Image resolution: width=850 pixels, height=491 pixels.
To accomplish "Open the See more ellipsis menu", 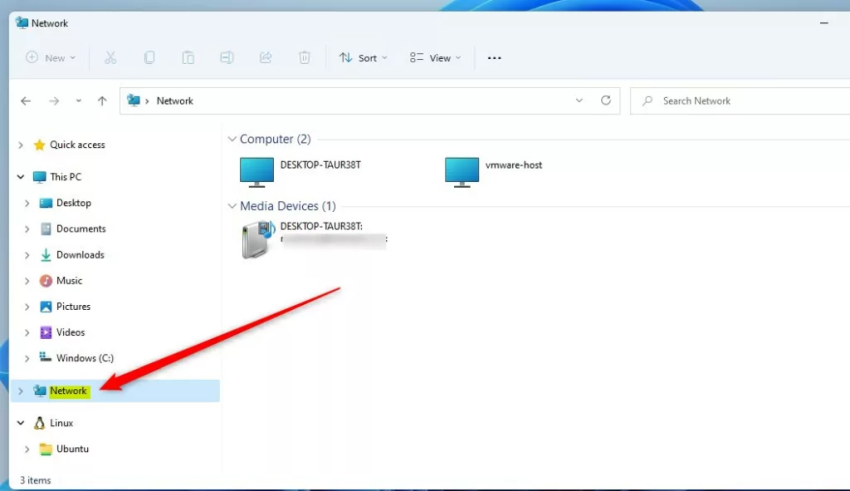I will (494, 57).
